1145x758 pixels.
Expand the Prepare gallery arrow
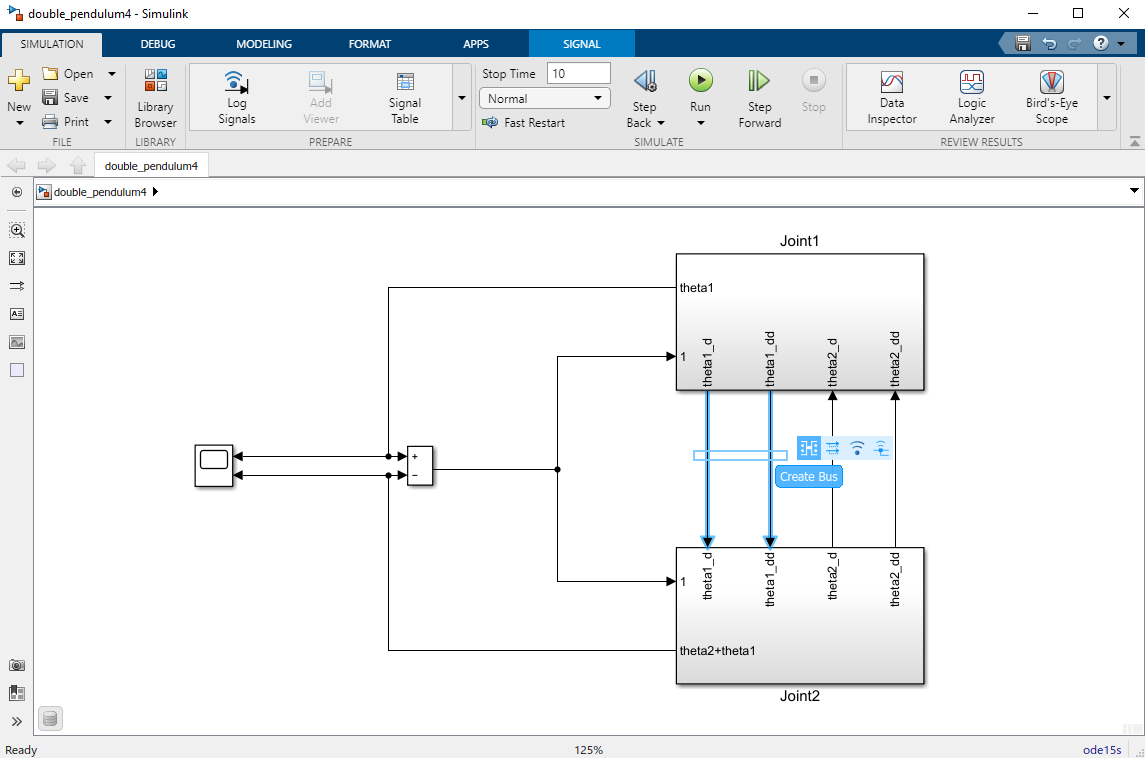point(462,98)
